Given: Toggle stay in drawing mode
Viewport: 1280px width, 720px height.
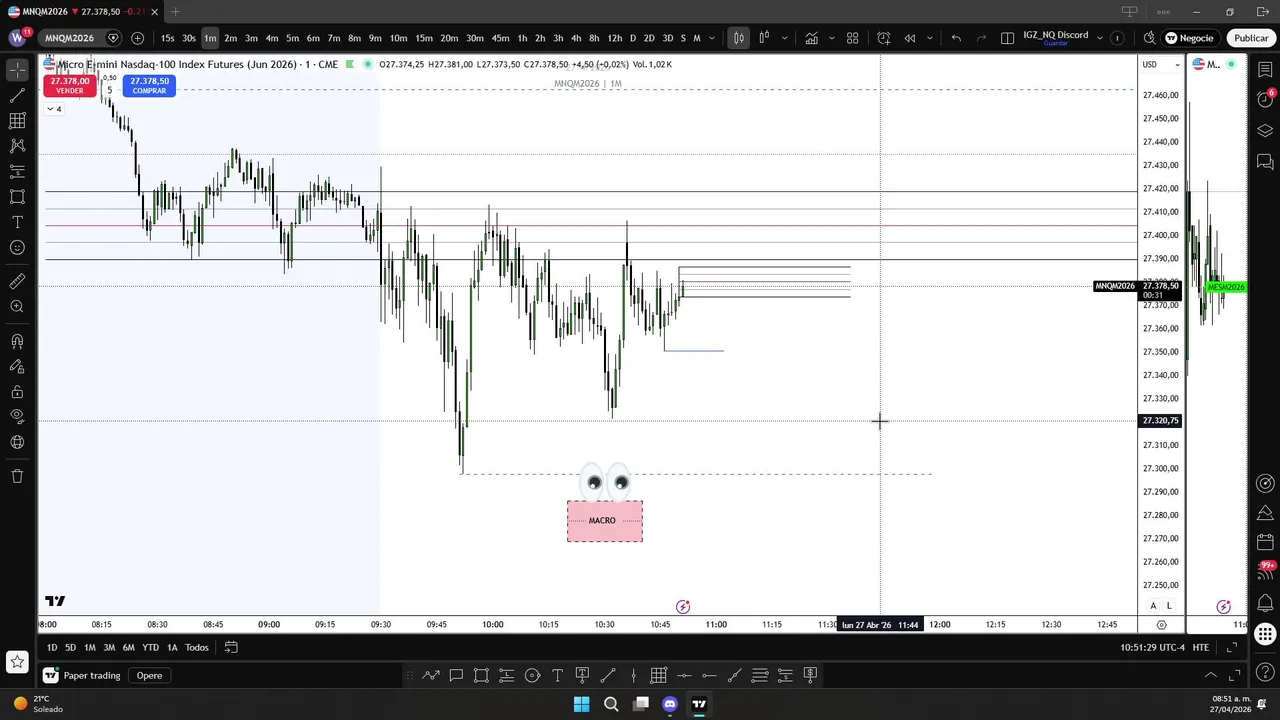Looking at the screenshot, I should click(17, 367).
